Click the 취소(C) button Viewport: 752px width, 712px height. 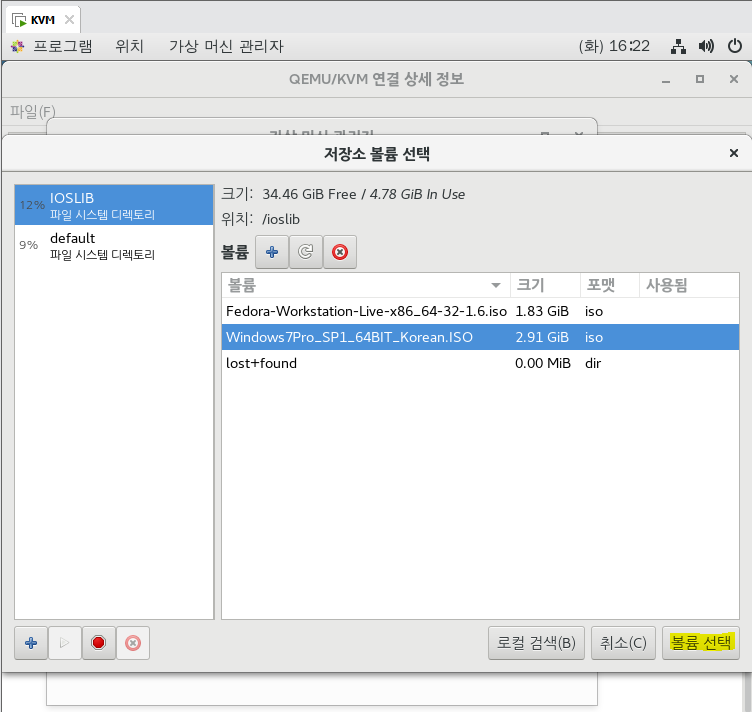[623, 642]
